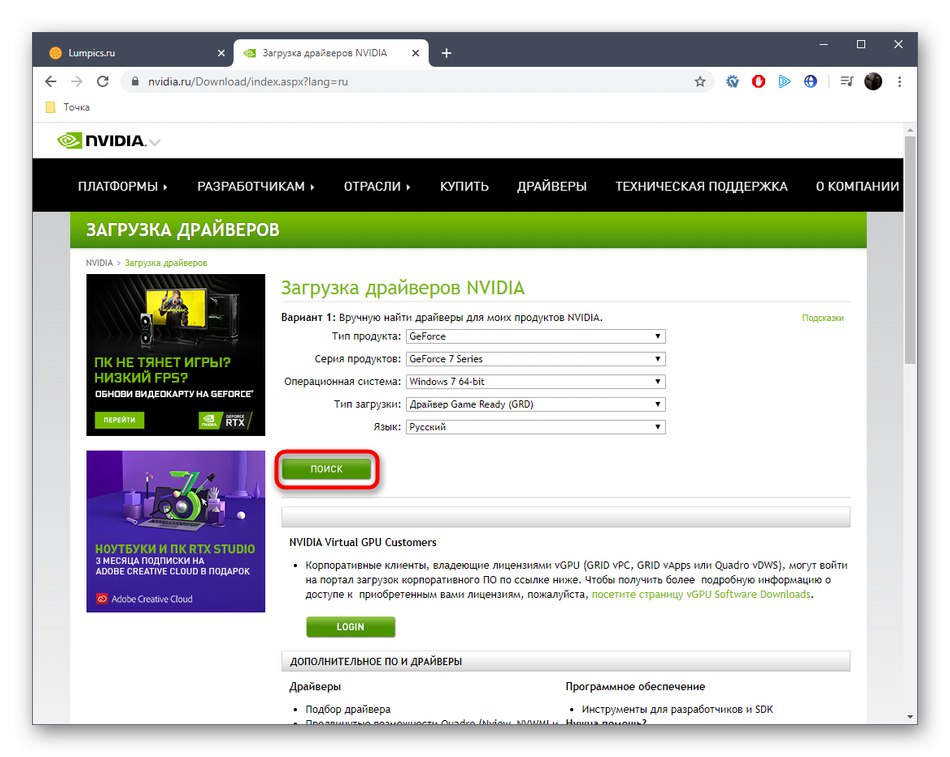Image resolution: width=950 pixels, height=757 pixels.
Task: Click О КОМПАНИИ menu item
Action: (857, 186)
